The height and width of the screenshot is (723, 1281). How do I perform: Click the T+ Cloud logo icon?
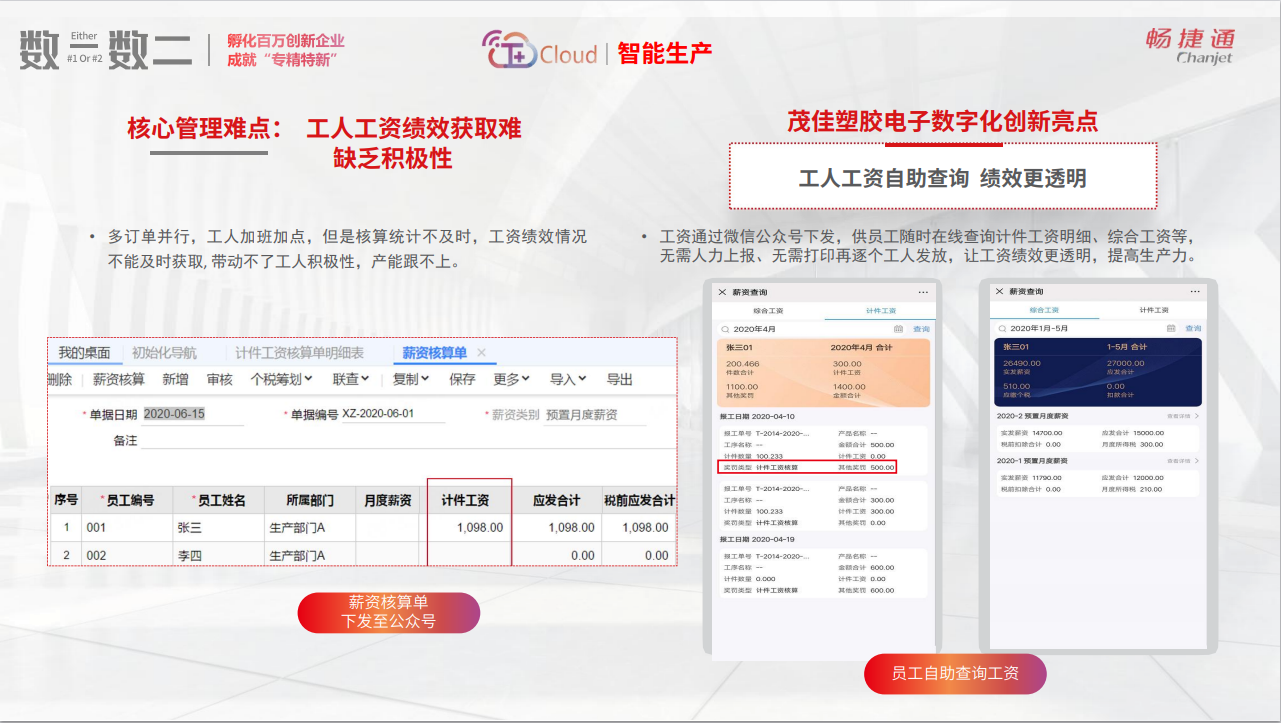(x=510, y=50)
